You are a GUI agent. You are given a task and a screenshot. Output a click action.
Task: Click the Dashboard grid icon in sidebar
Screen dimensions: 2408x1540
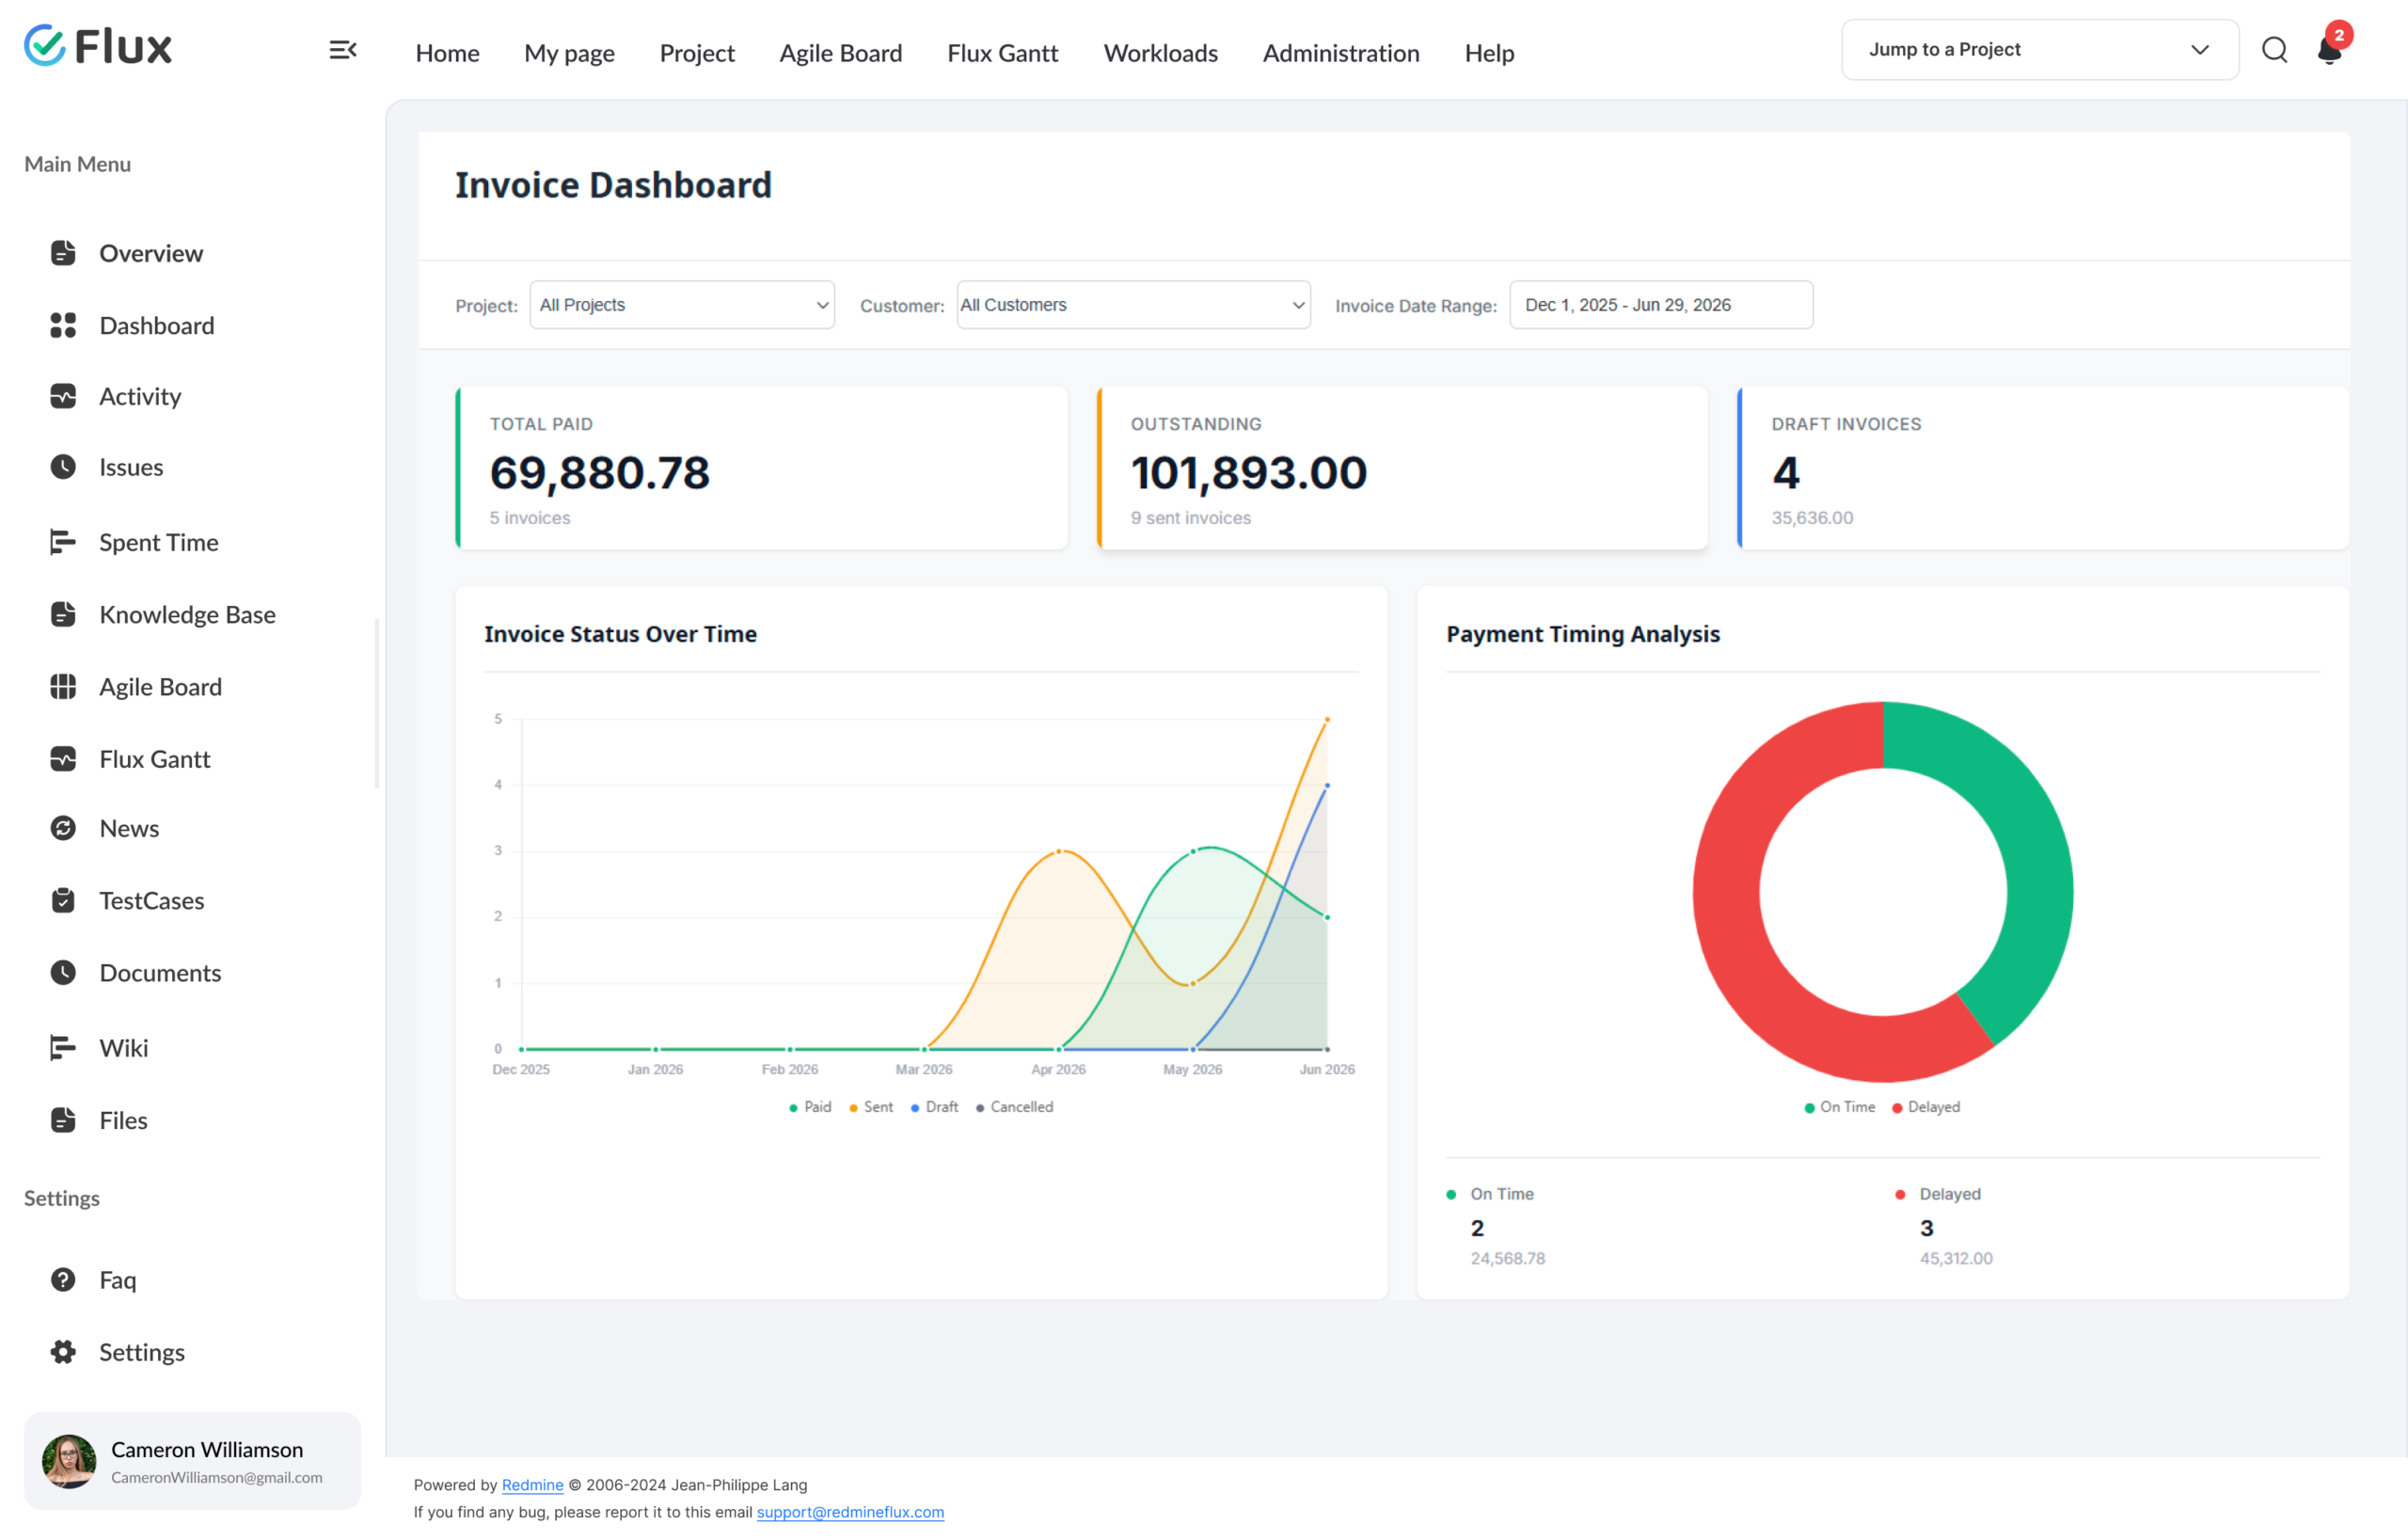point(63,325)
